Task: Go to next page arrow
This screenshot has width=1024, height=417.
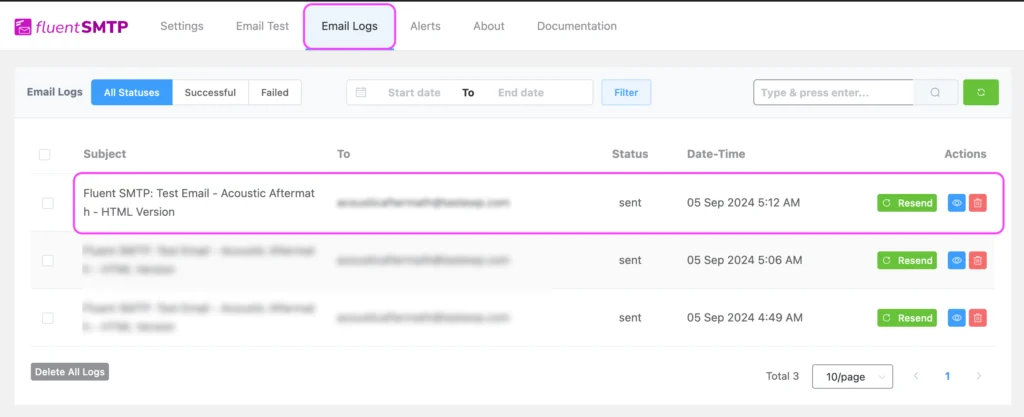Action: tap(978, 376)
